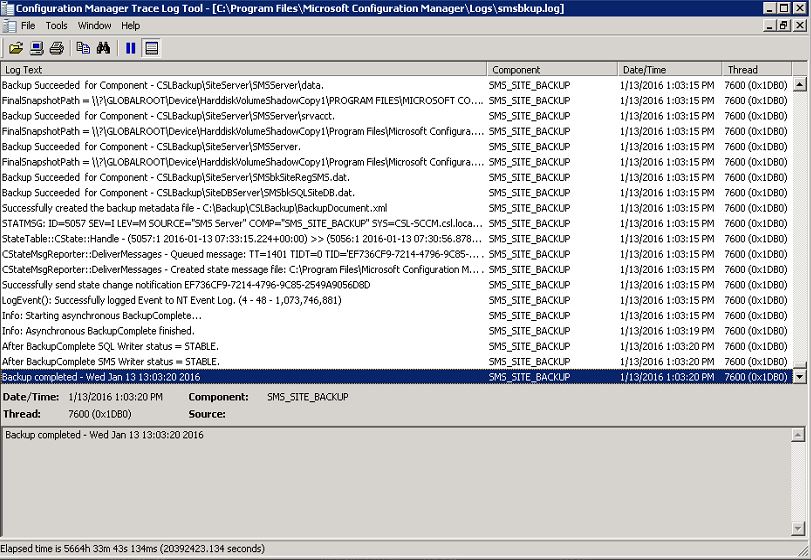Open the Tools menu
Viewport: 811px width, 560px height.
click(56, 26)
